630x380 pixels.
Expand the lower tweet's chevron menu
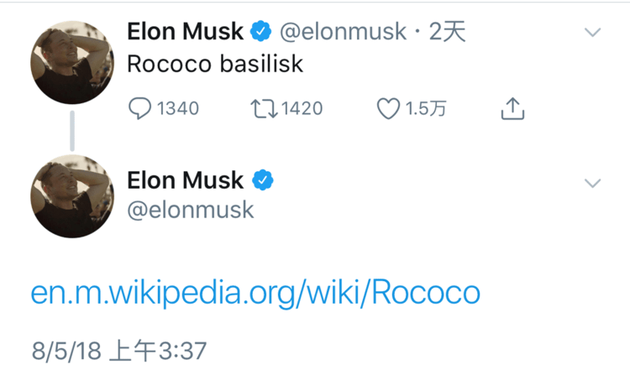(593, 183)
